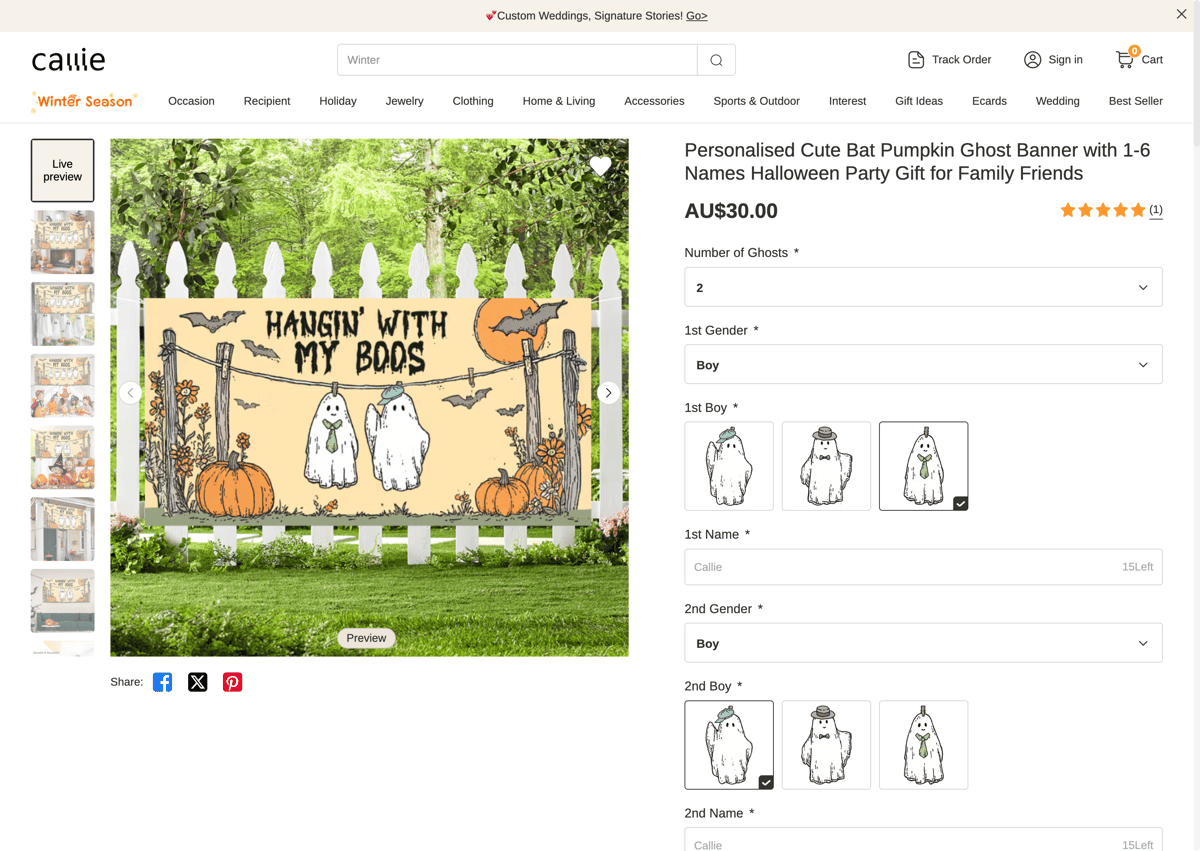Screen dimensions: 1200x851
Task: Share on Pinterest
Action: click(232, 682)
